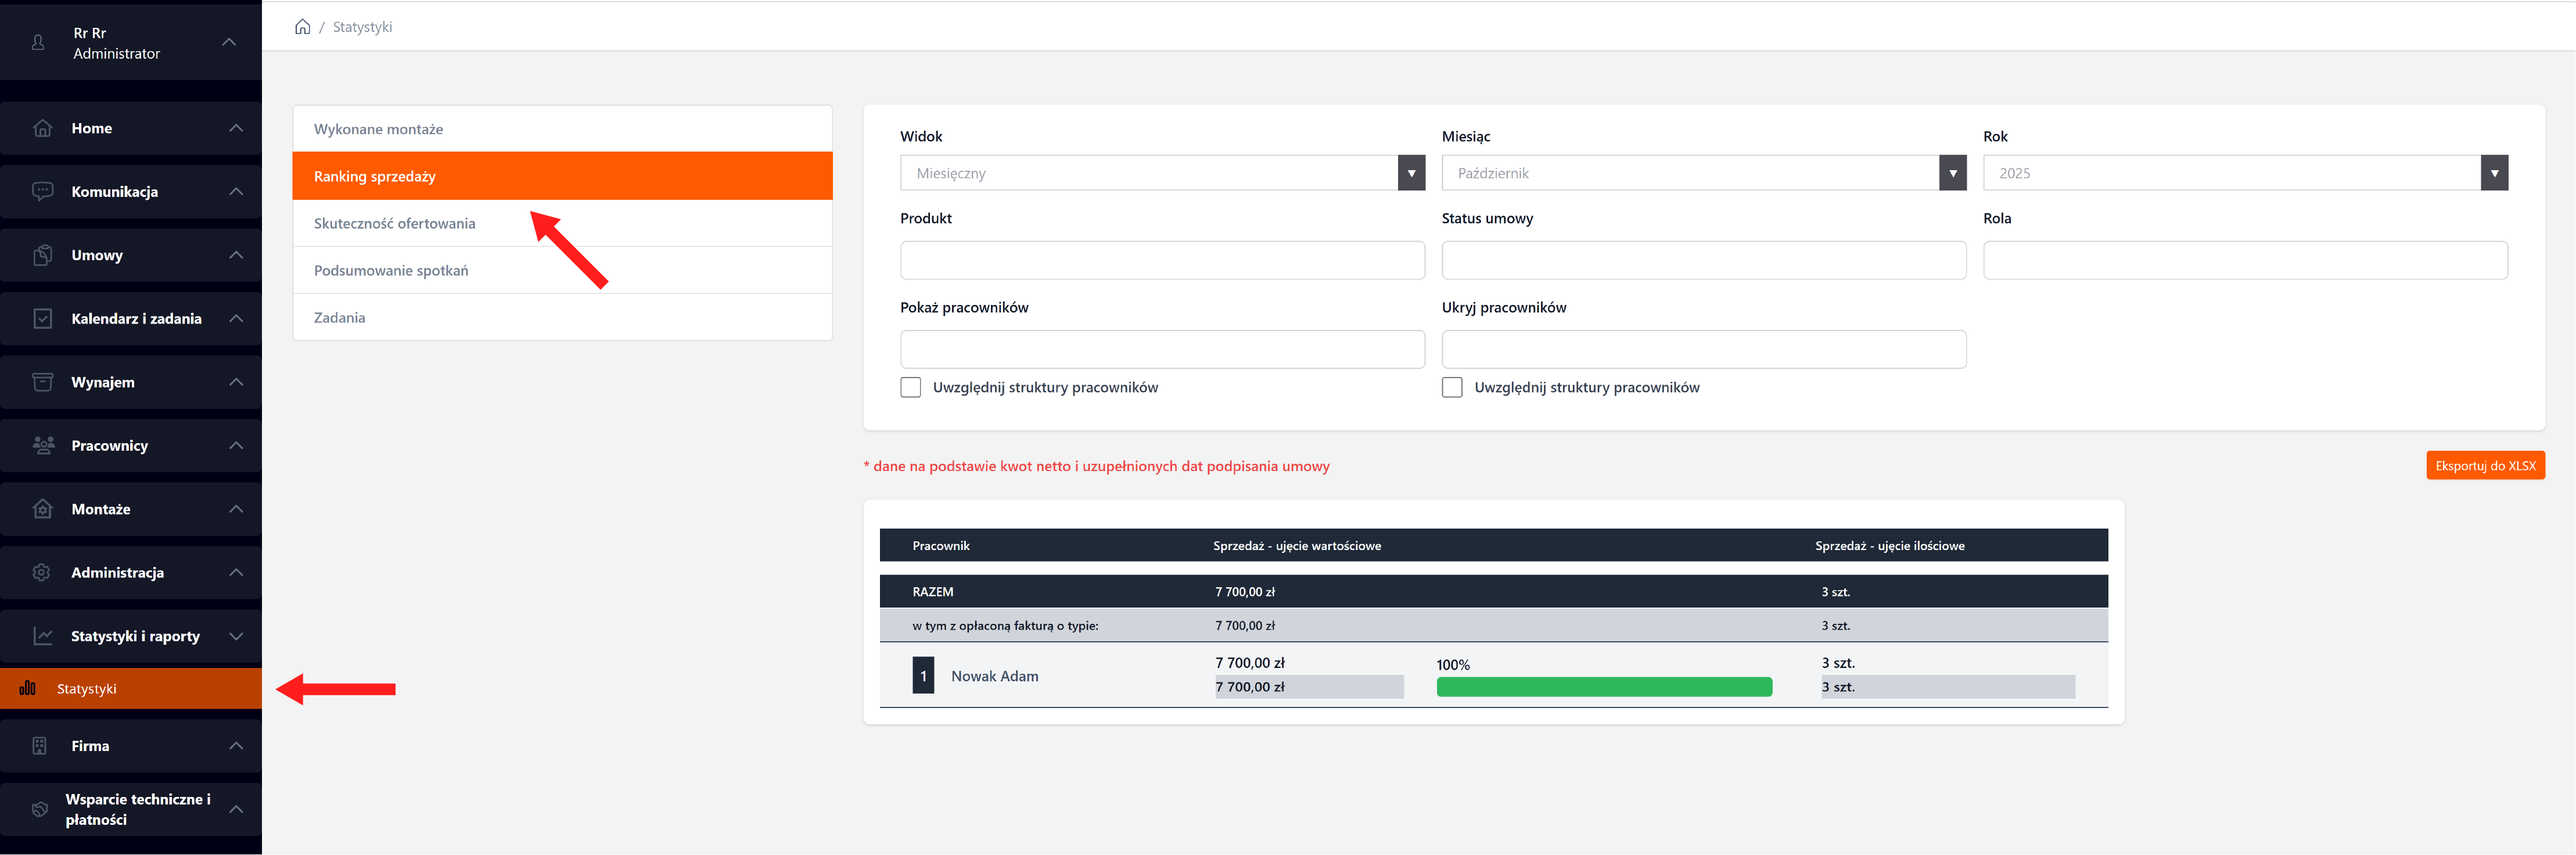The height and width of the screenshot is (855, 2576).
Task: Click the Administracja gear icon
Action: (x=42, y=573)
